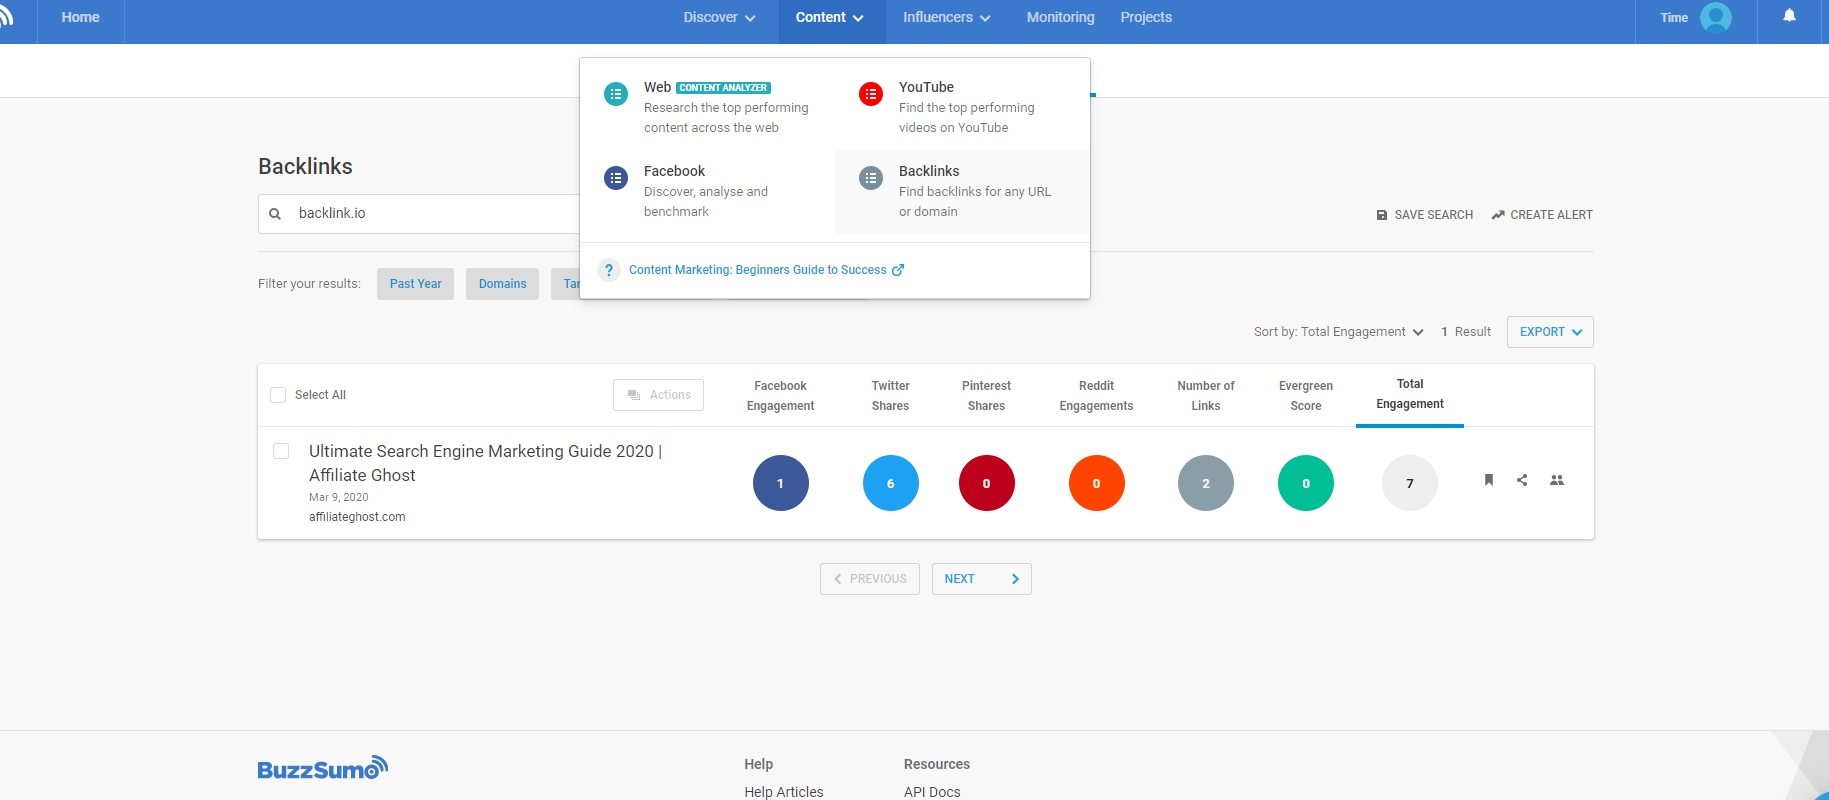Open Help Articles in the footer

point(784,792)
